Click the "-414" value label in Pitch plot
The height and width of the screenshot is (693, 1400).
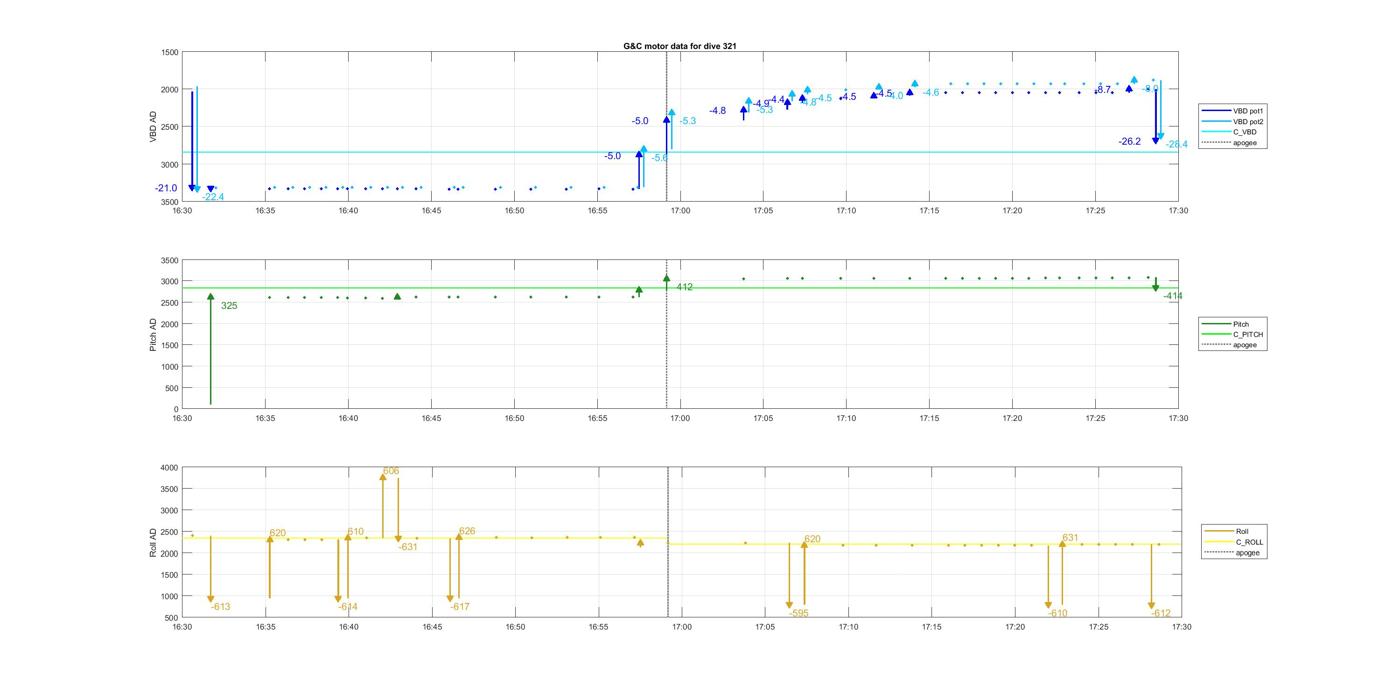(x=1173, y=296)
